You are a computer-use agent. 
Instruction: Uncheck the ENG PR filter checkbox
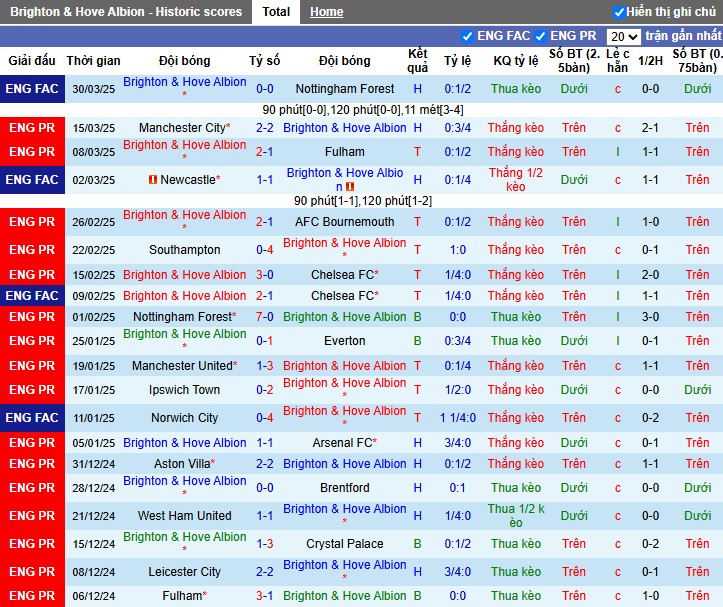[540, 36]
